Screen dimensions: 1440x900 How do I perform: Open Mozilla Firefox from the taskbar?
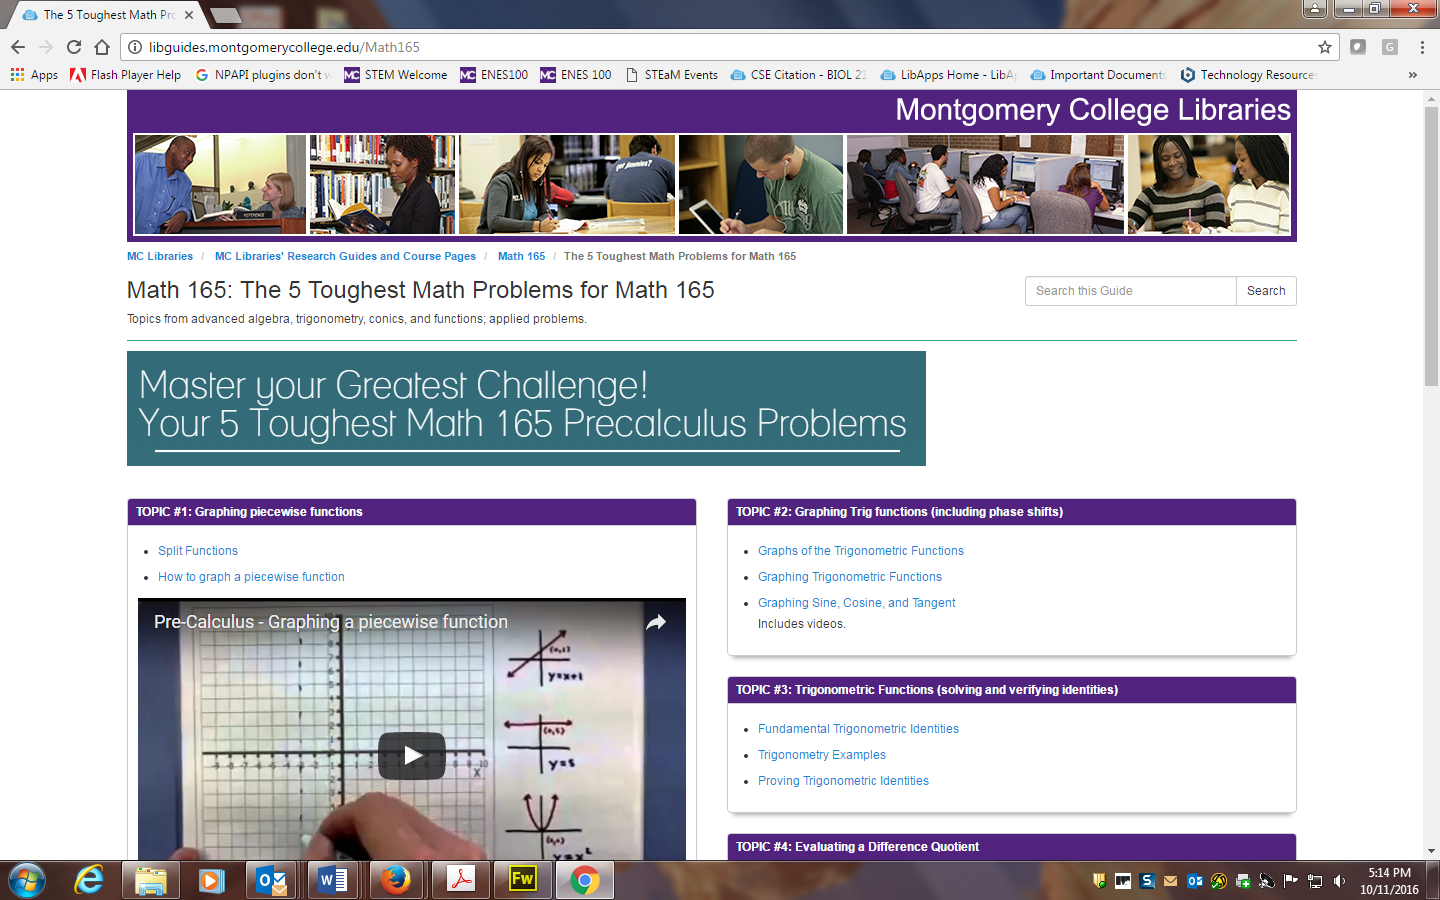(396, 880)
